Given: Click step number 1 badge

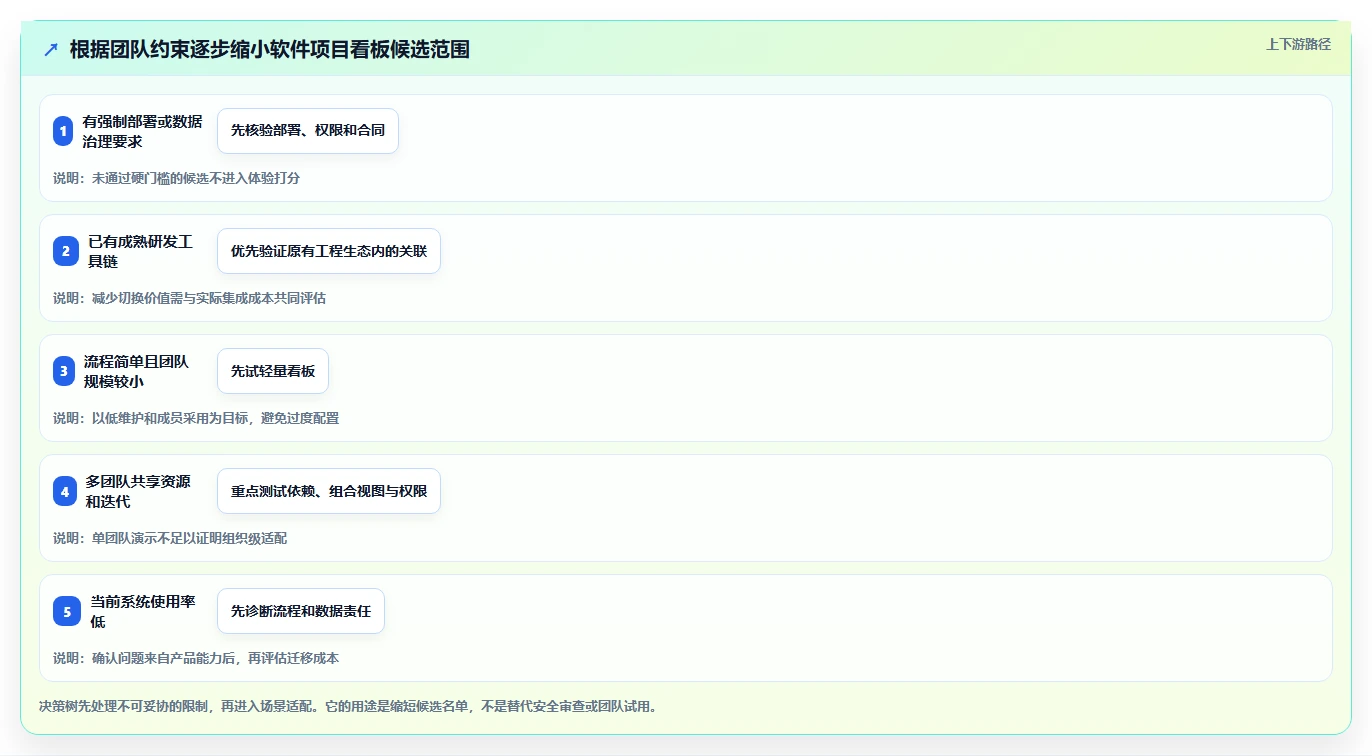Looking at the screenshot, I should [63, 131].
